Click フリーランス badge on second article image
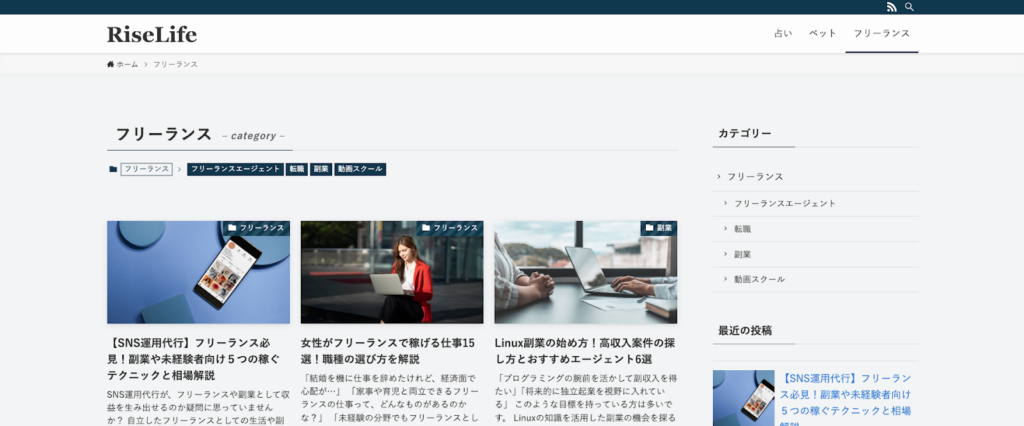 pyautogui.click(x=450, y=228)
